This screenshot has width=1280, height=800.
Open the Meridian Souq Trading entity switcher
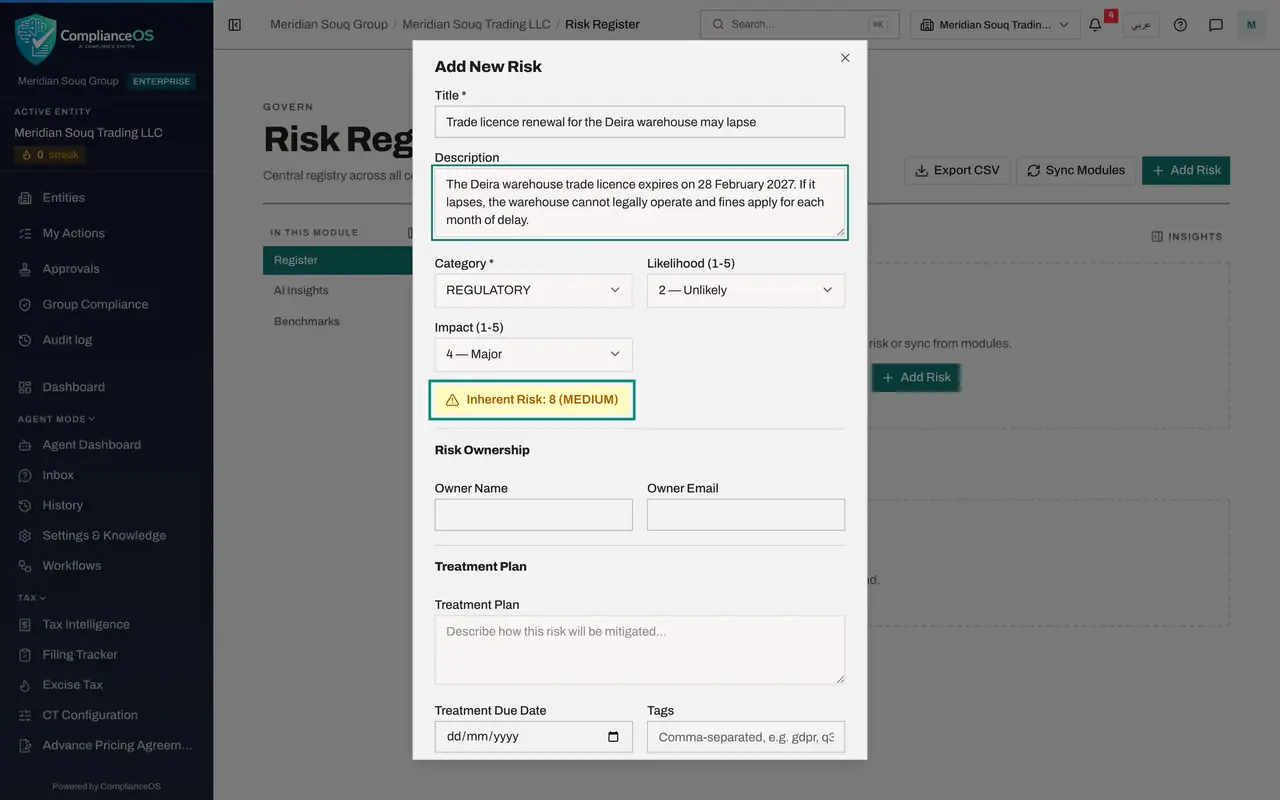995,24
